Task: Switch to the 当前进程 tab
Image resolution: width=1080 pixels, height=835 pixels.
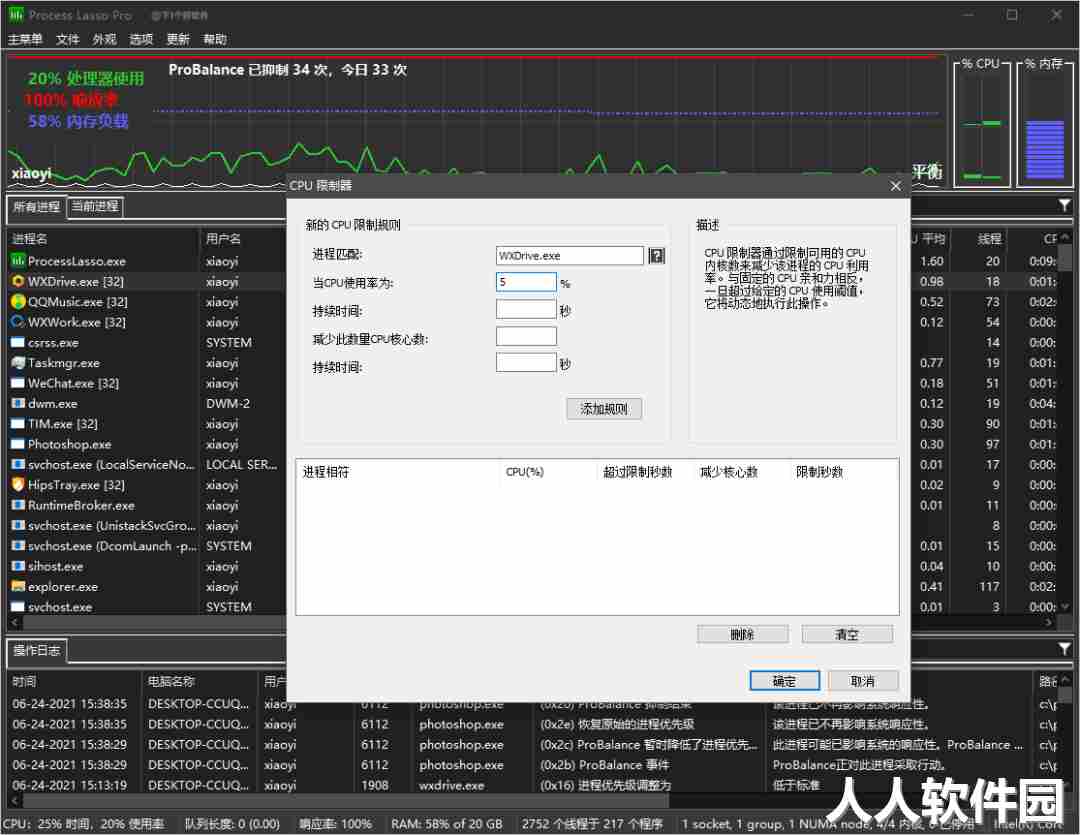Action: tap(95, 206)
